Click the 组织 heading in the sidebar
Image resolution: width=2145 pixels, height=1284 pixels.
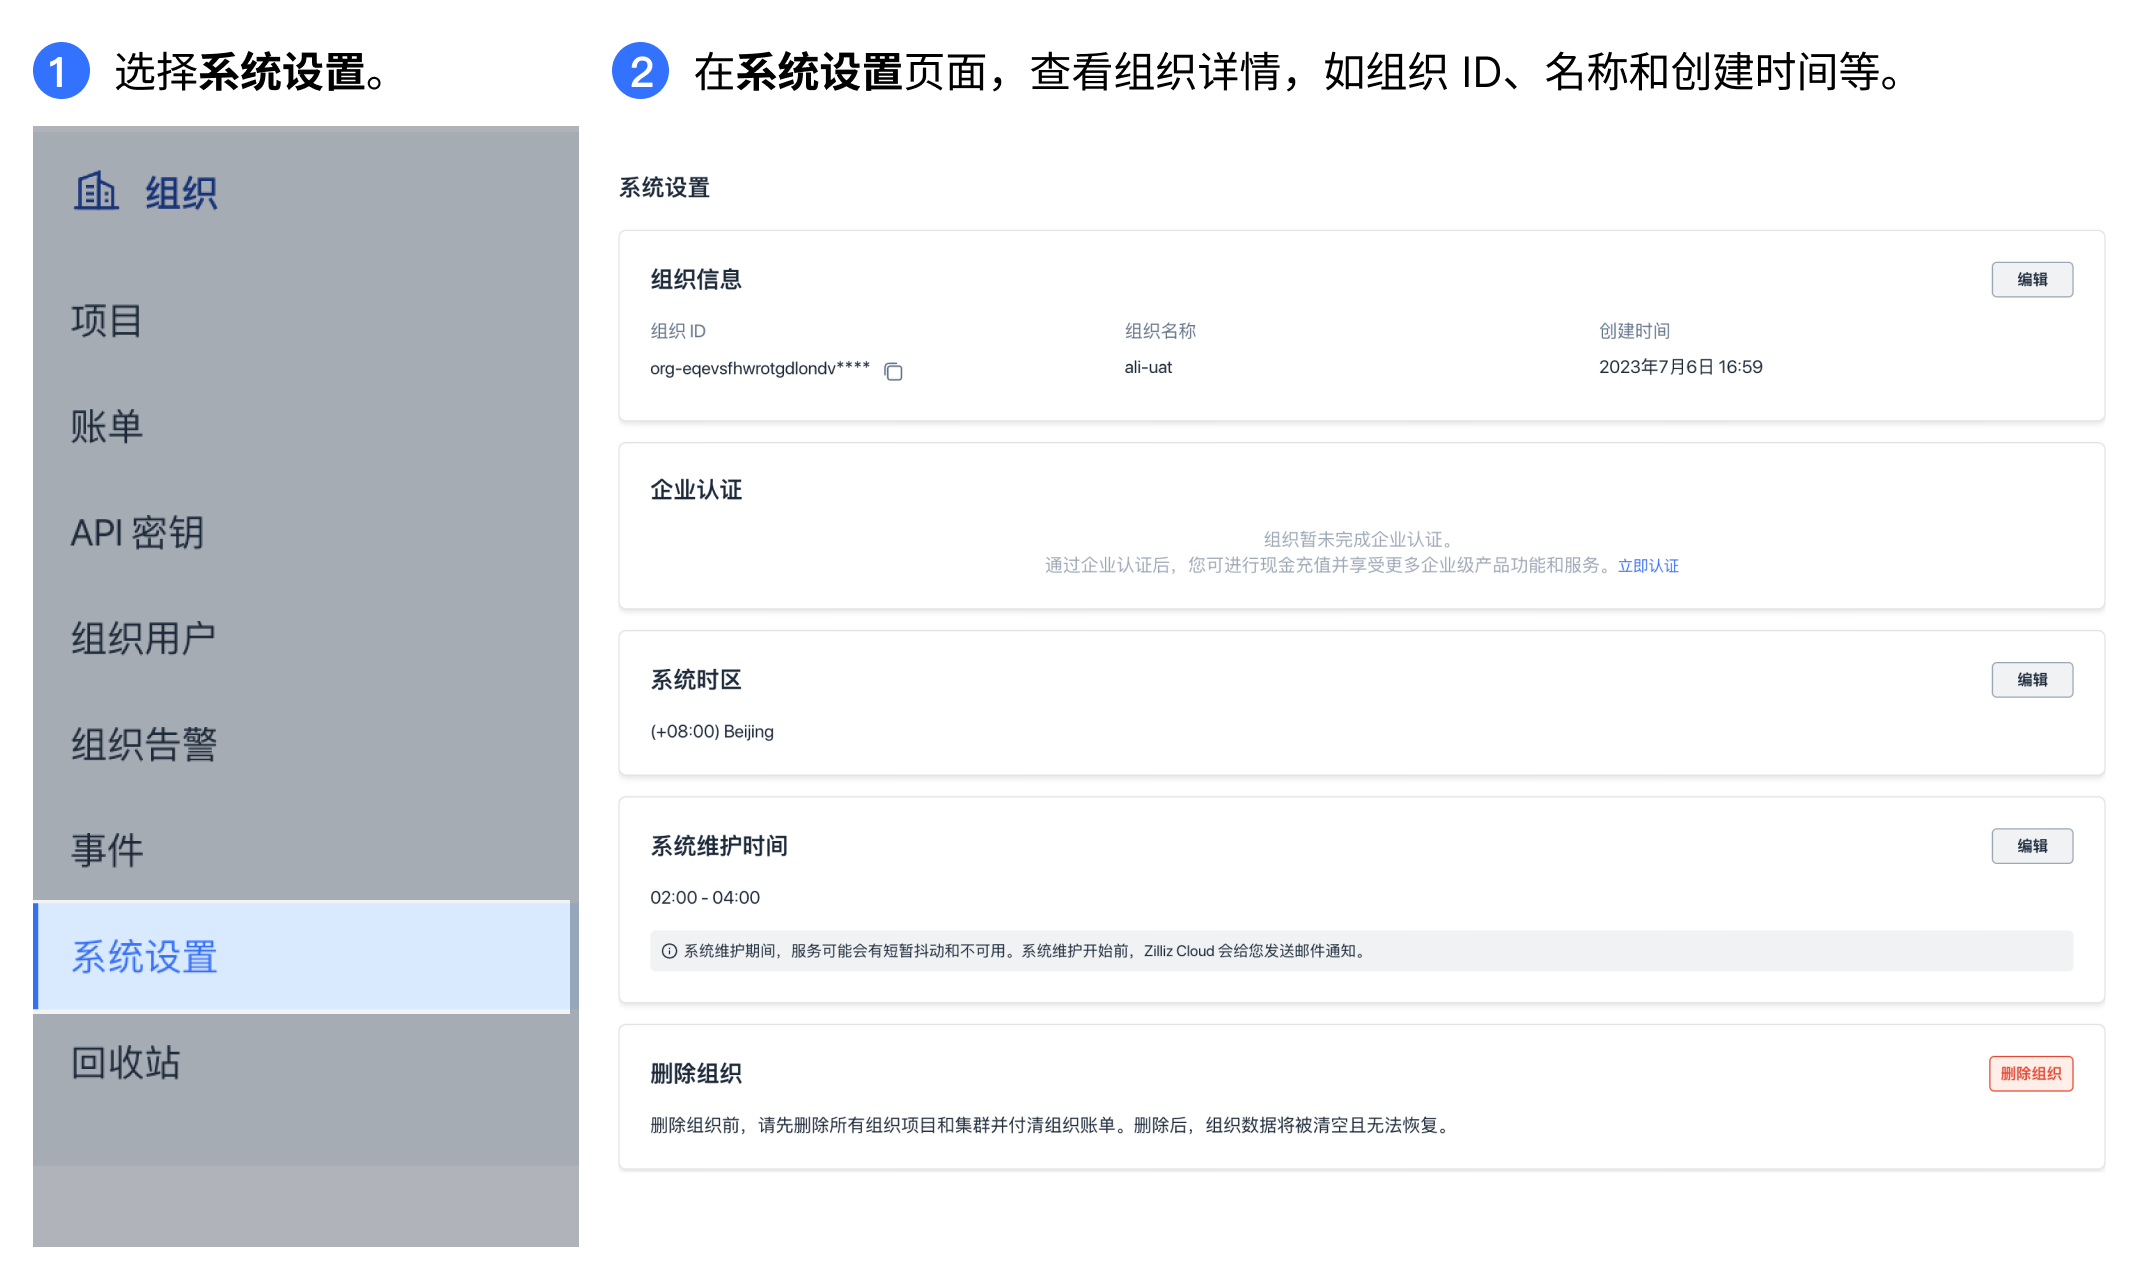tap(181, 192)
